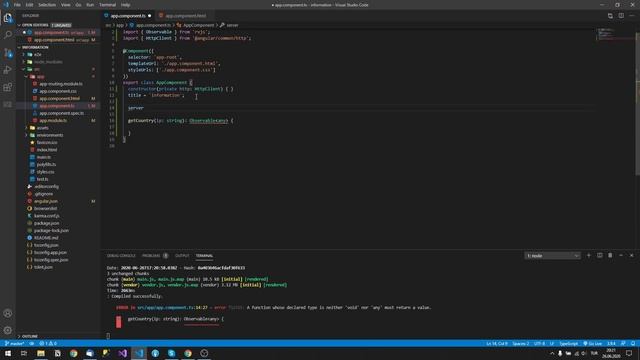Click the Go Live status bar item
The height and width of the screenshot is (360, 640).
click(592, 344)
